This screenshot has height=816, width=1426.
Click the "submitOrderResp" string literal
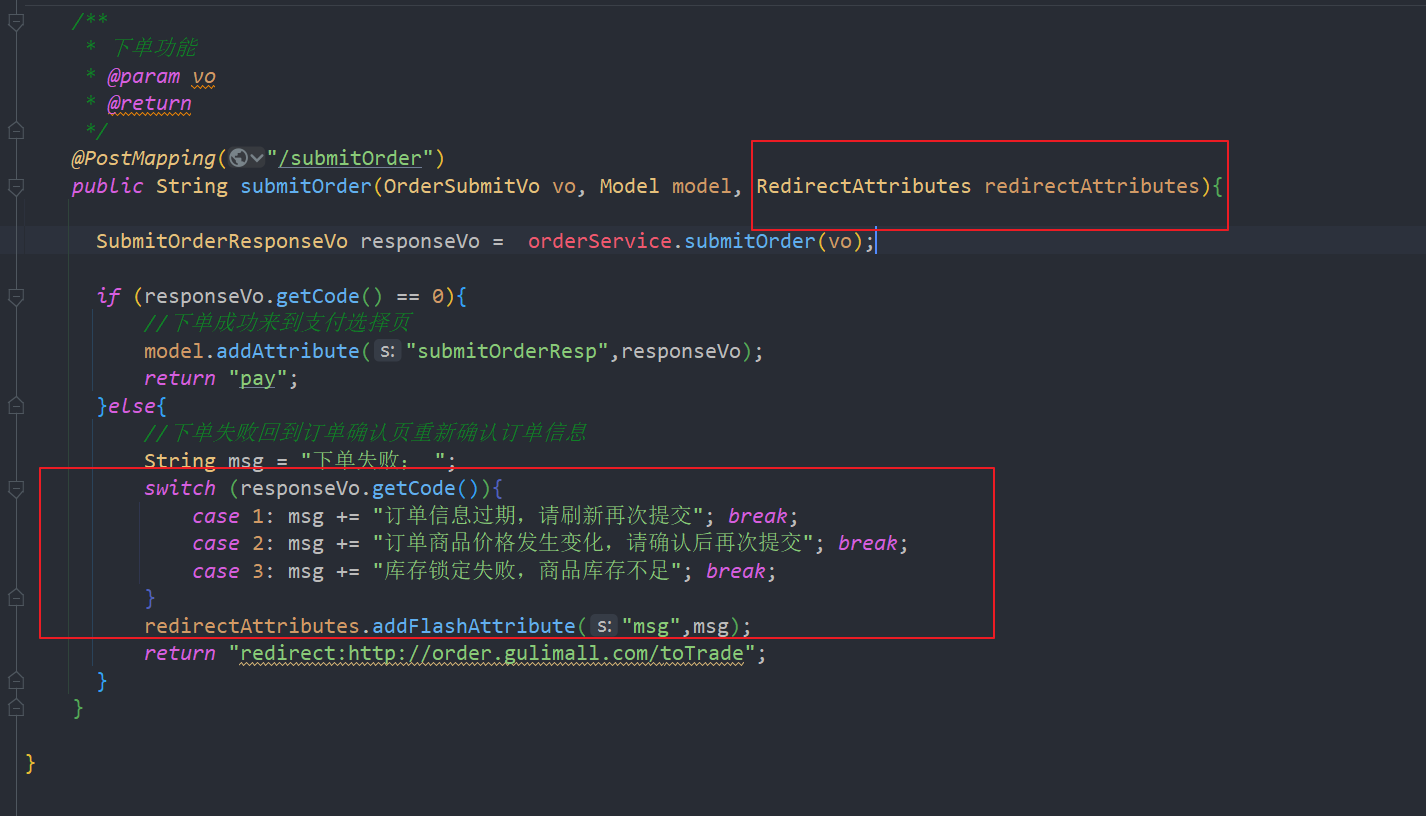tap(507, 351)
